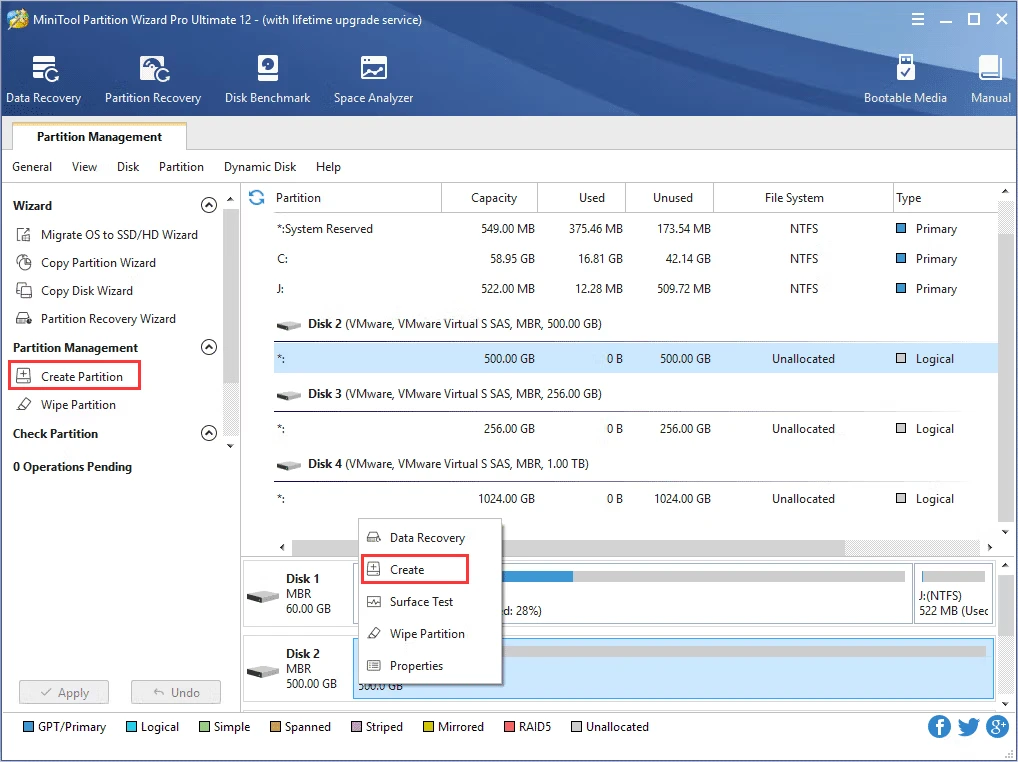Screen dimensions: 1018x762
Task: Open the Data Recovery tool
Action: (x=43, y=78)
